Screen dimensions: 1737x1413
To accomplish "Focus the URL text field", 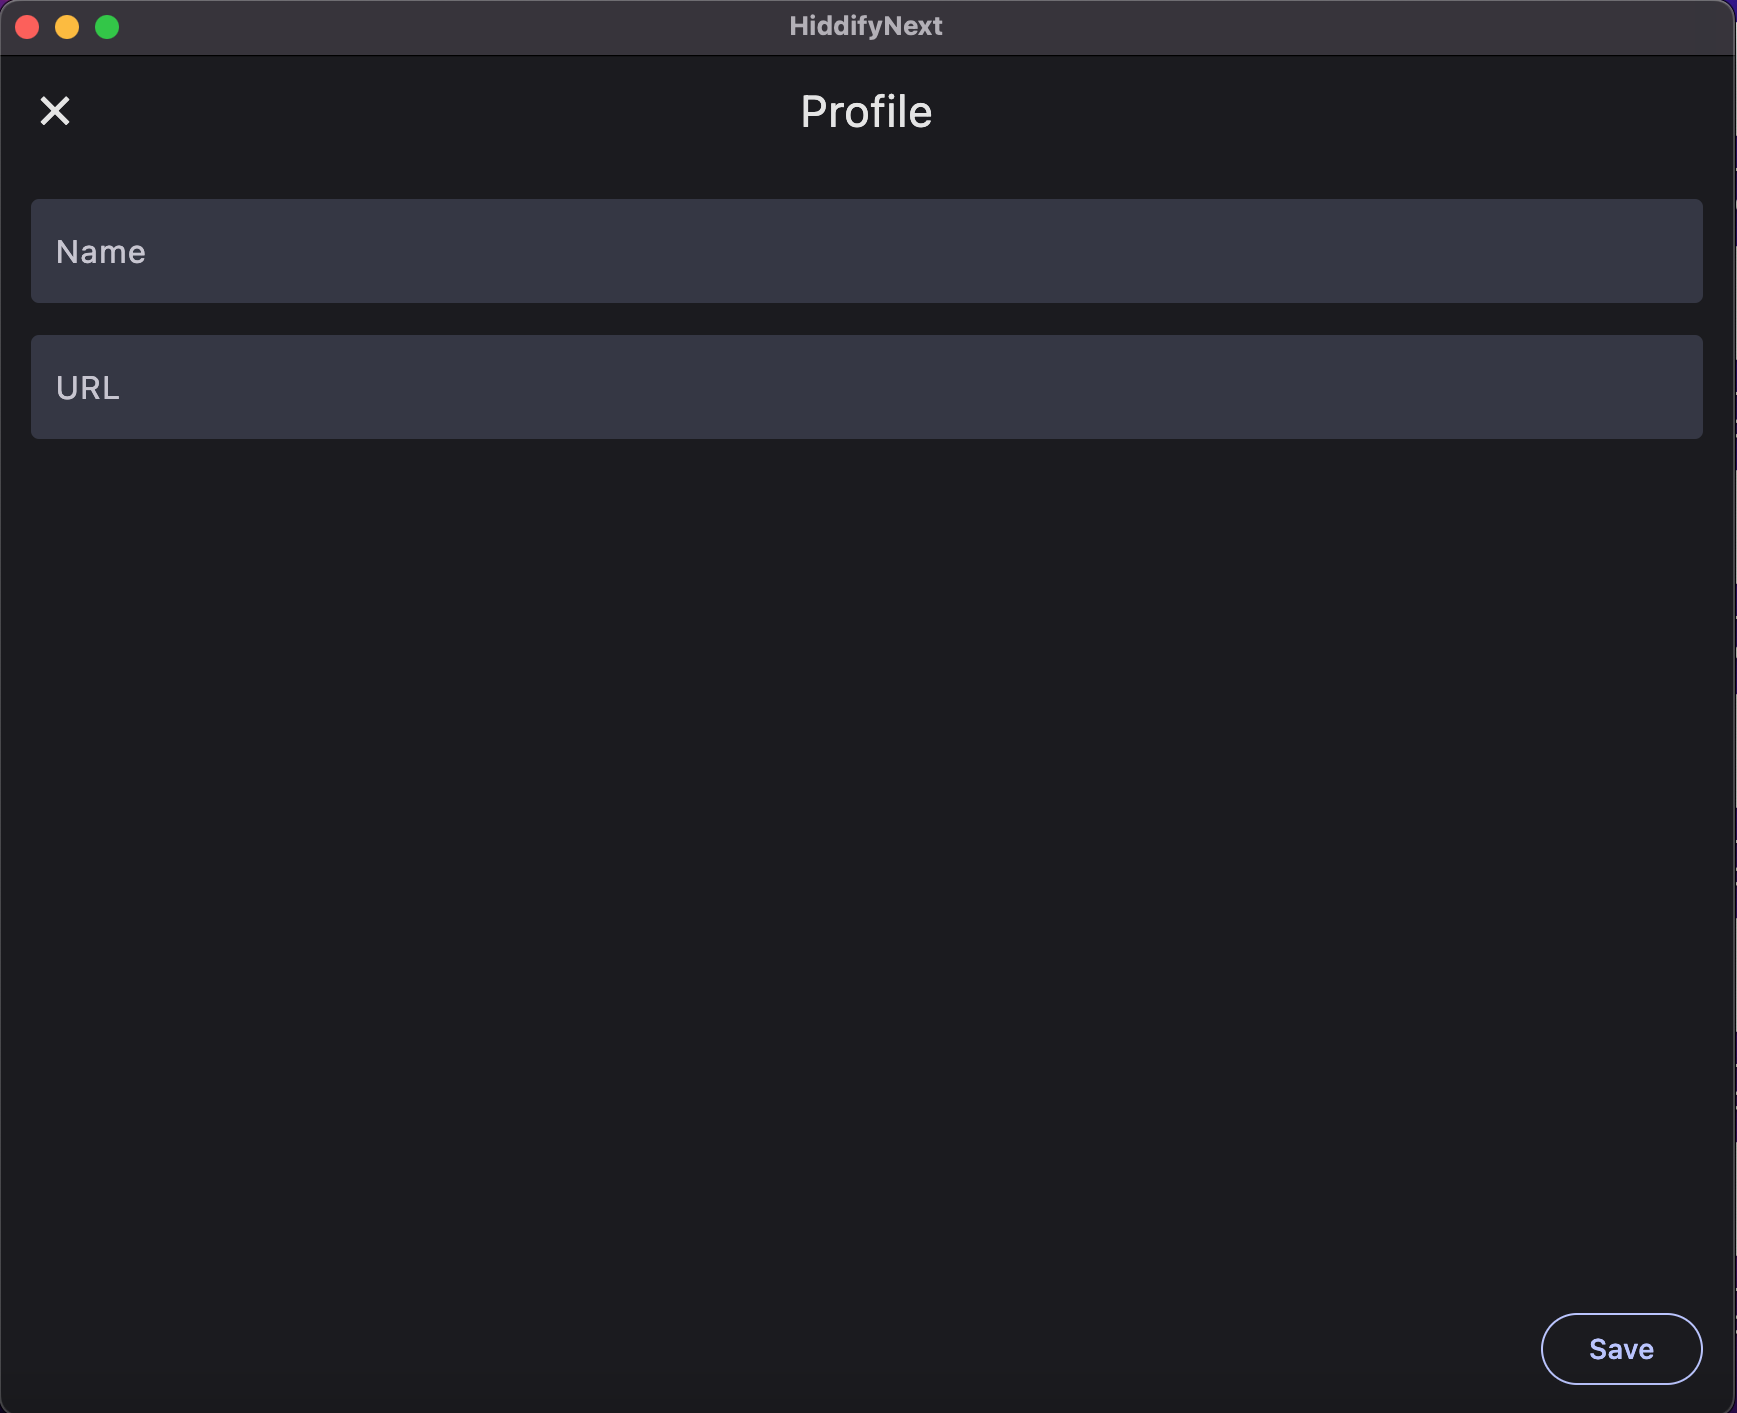I will [866, 387].
